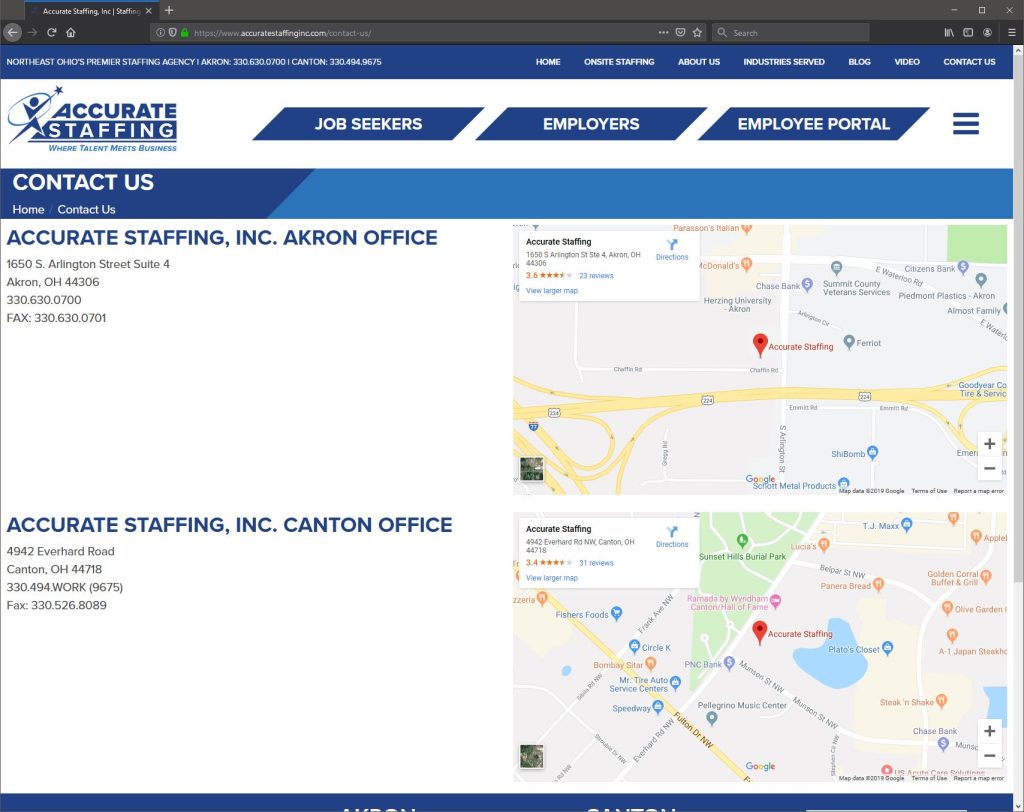Zoom out on the Akron map
This screenshot has width=1024, height=812.
pyautogui.click(x=989, y=468)
